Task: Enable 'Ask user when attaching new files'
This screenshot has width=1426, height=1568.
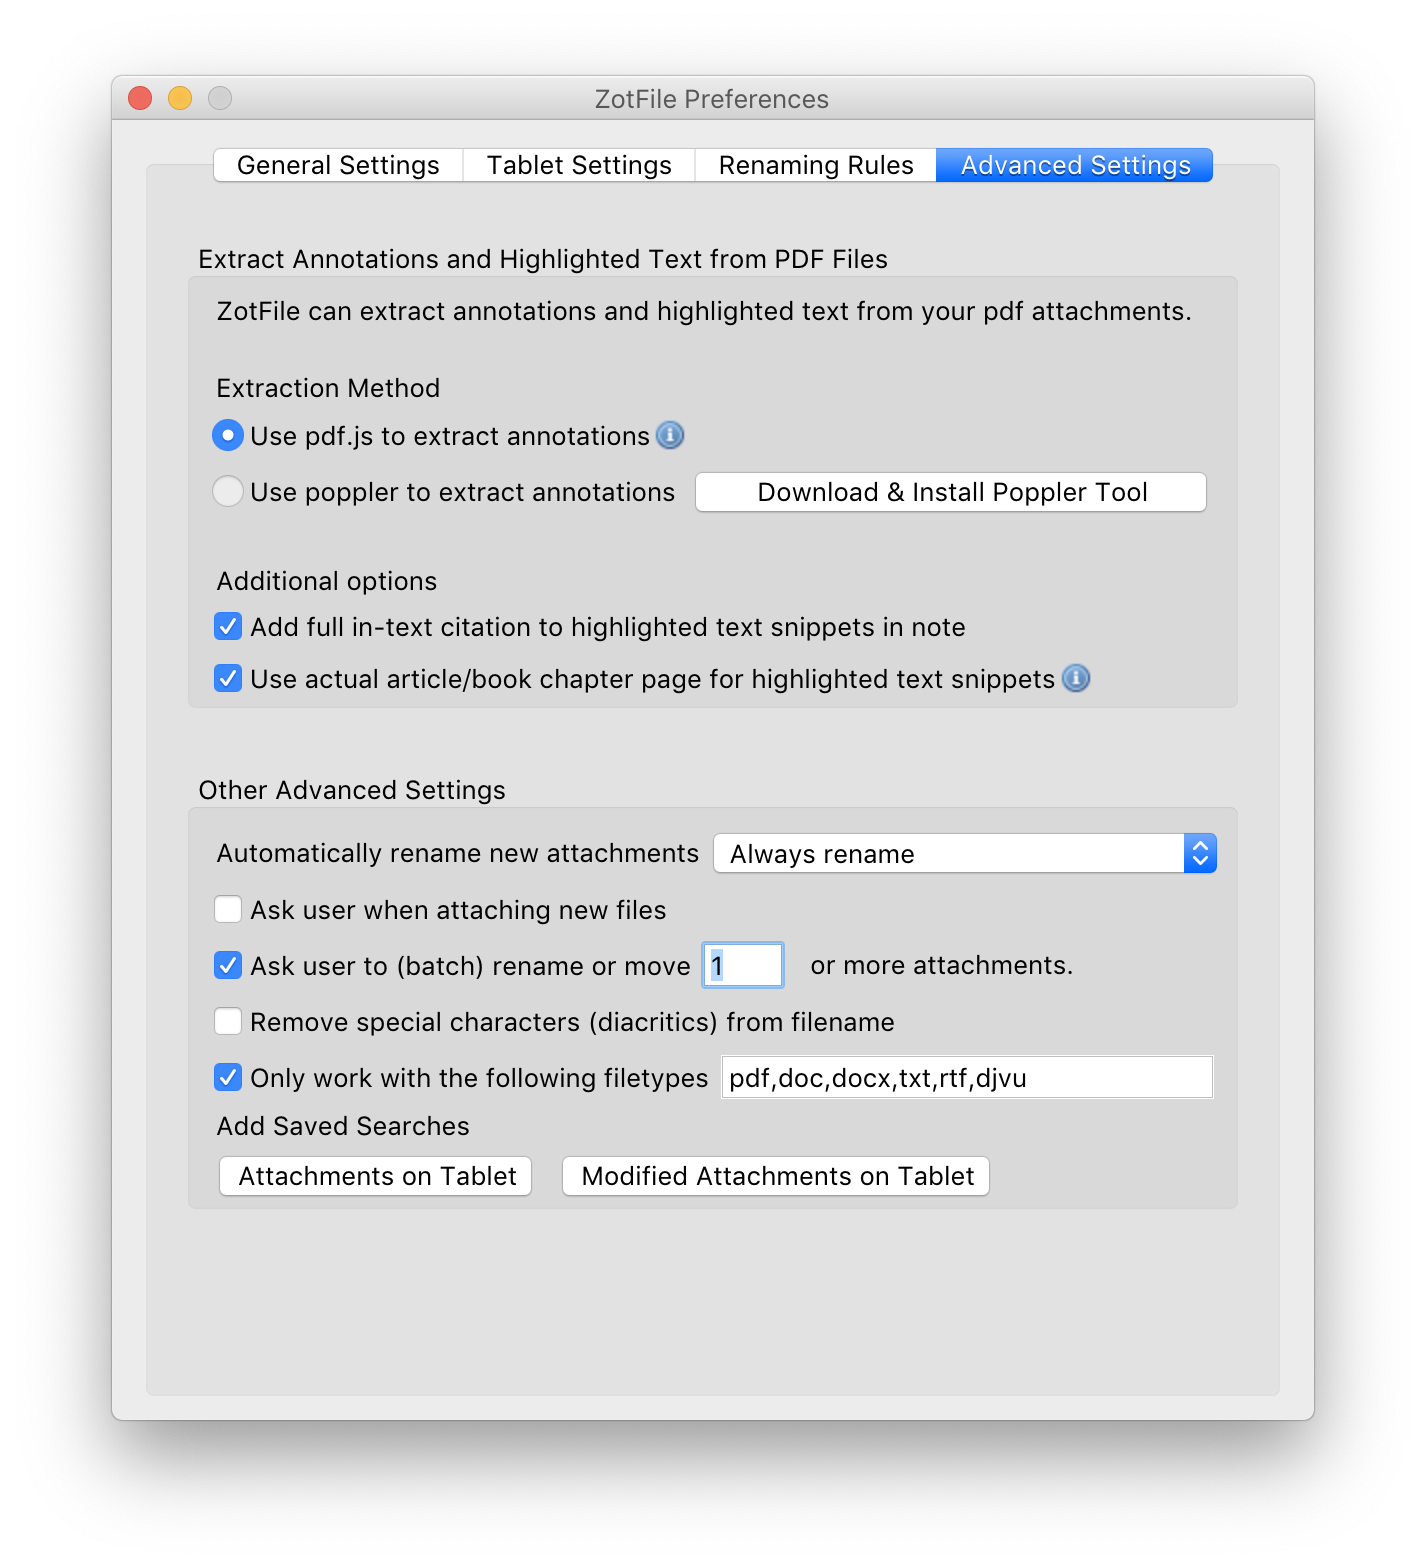Action: coord(228,909)
